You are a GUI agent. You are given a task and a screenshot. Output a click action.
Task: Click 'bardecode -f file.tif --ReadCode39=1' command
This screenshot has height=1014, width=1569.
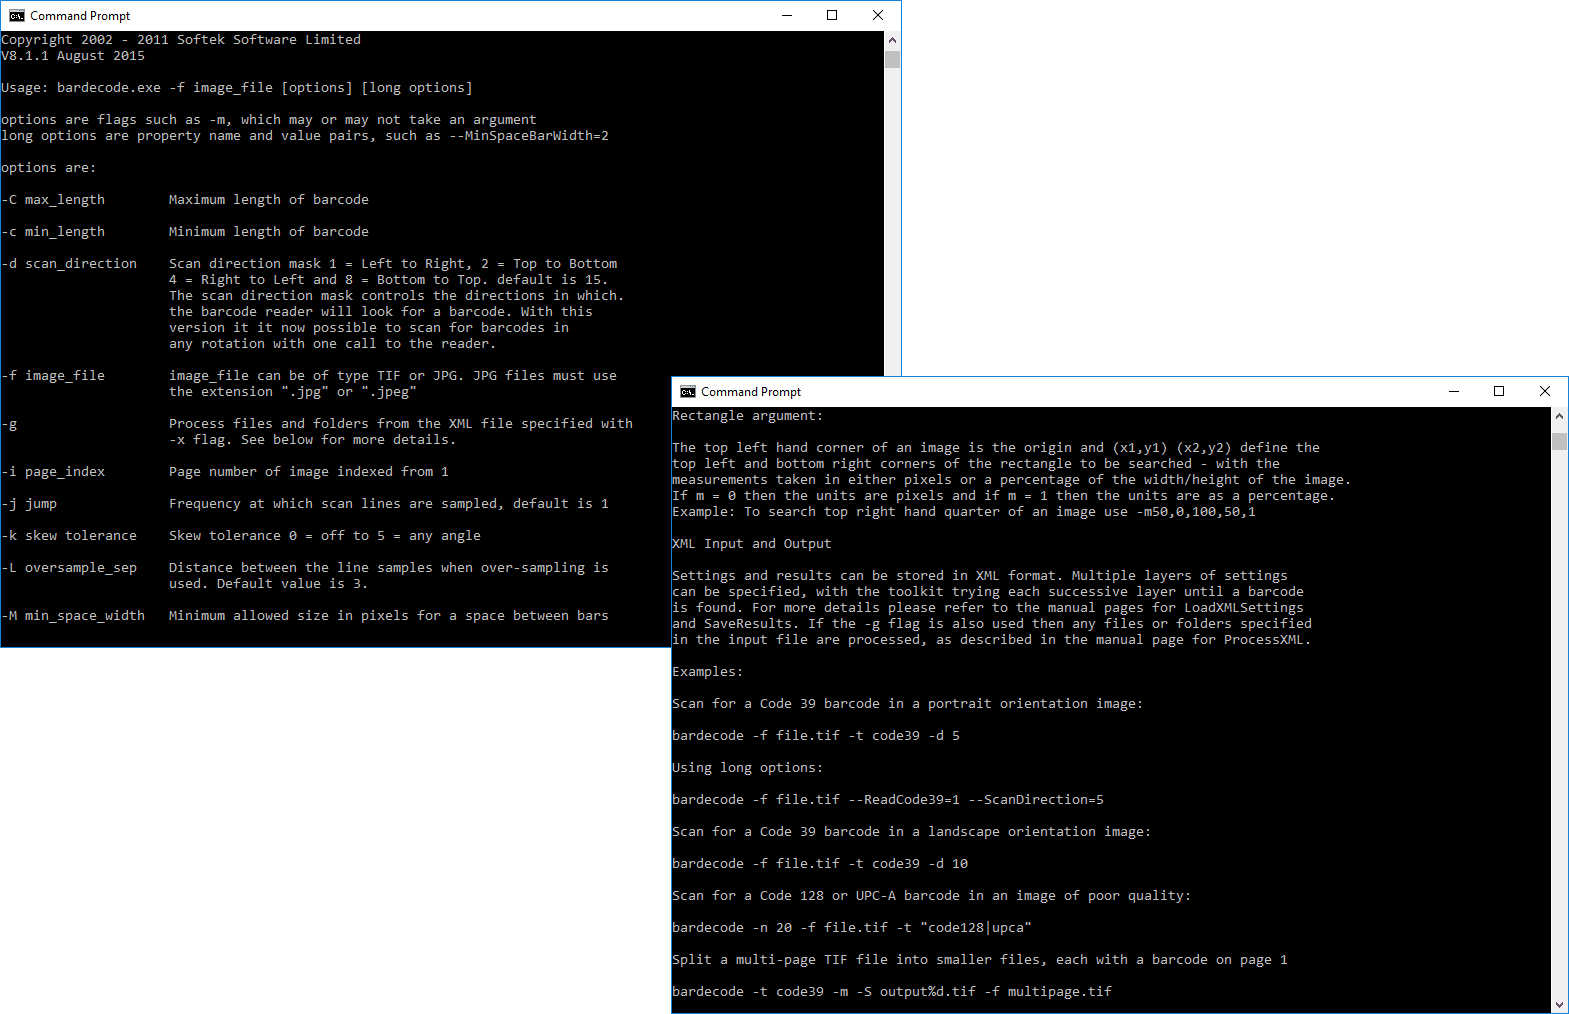click(x=888, y=800)
